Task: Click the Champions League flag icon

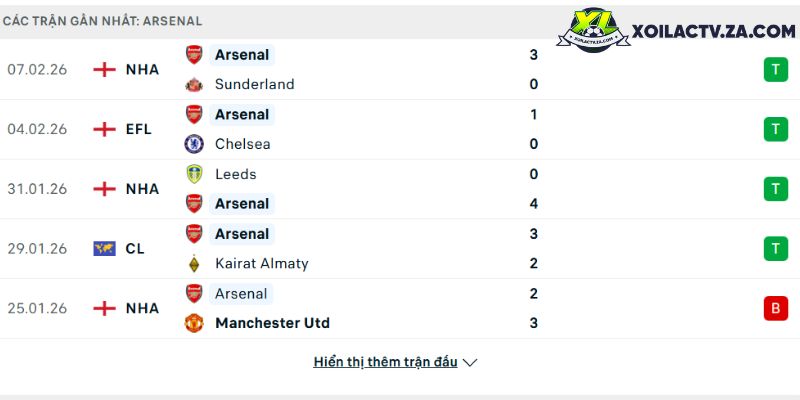Action: pyautogui.click(x=104, y=249)
